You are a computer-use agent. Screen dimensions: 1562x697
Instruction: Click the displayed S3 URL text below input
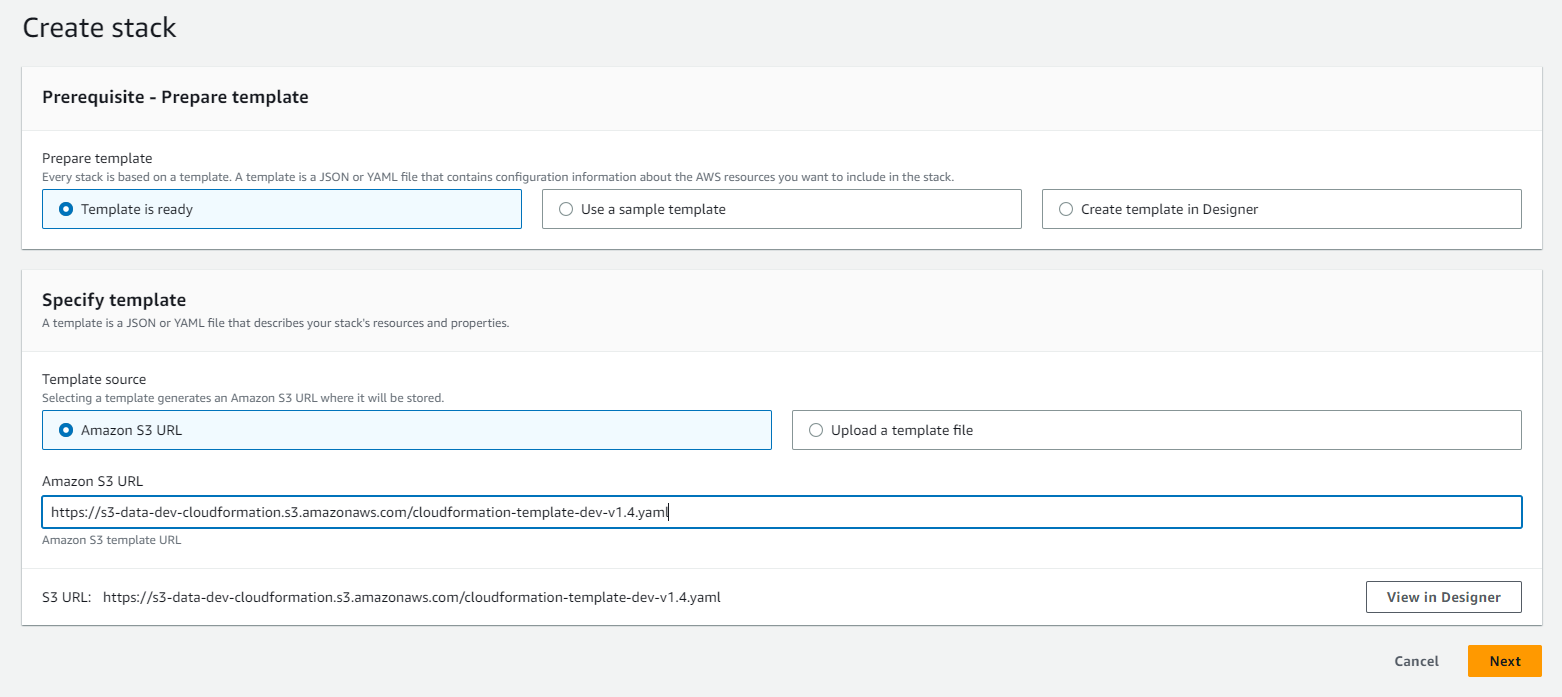(411, 597)
